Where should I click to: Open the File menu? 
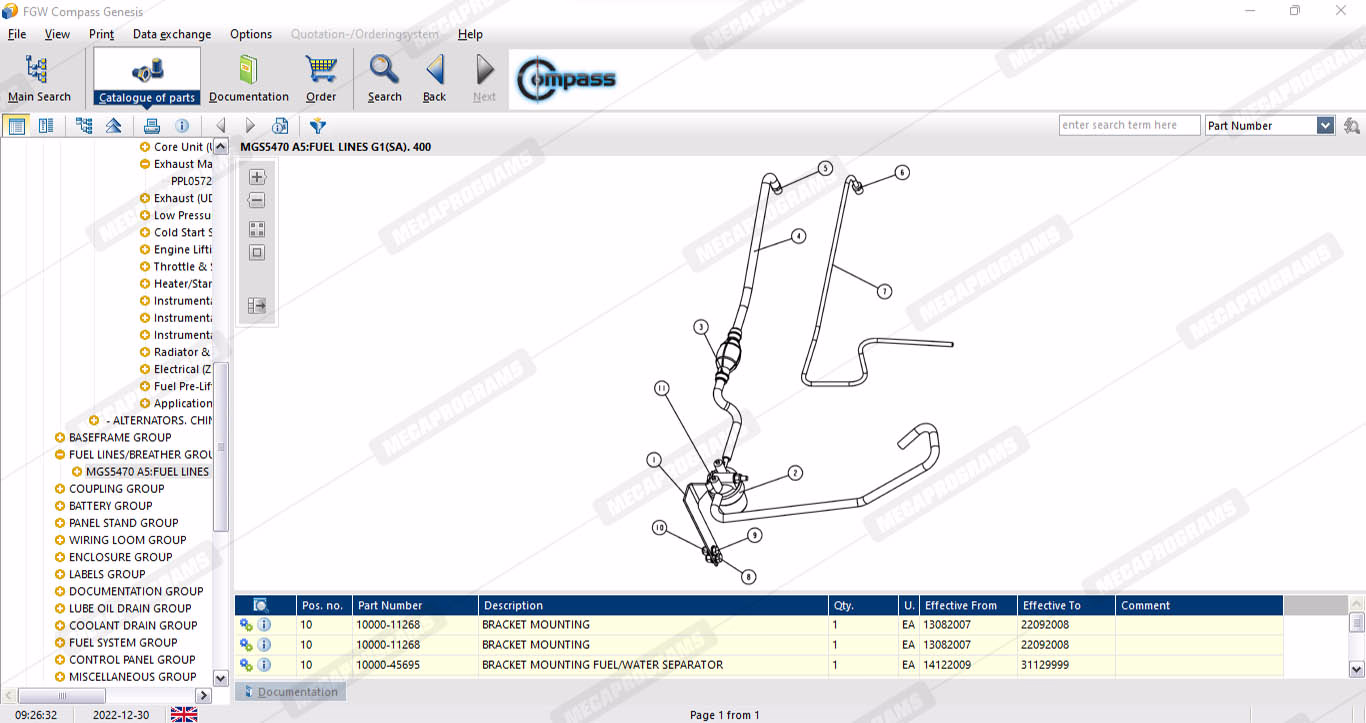point(17,34)
